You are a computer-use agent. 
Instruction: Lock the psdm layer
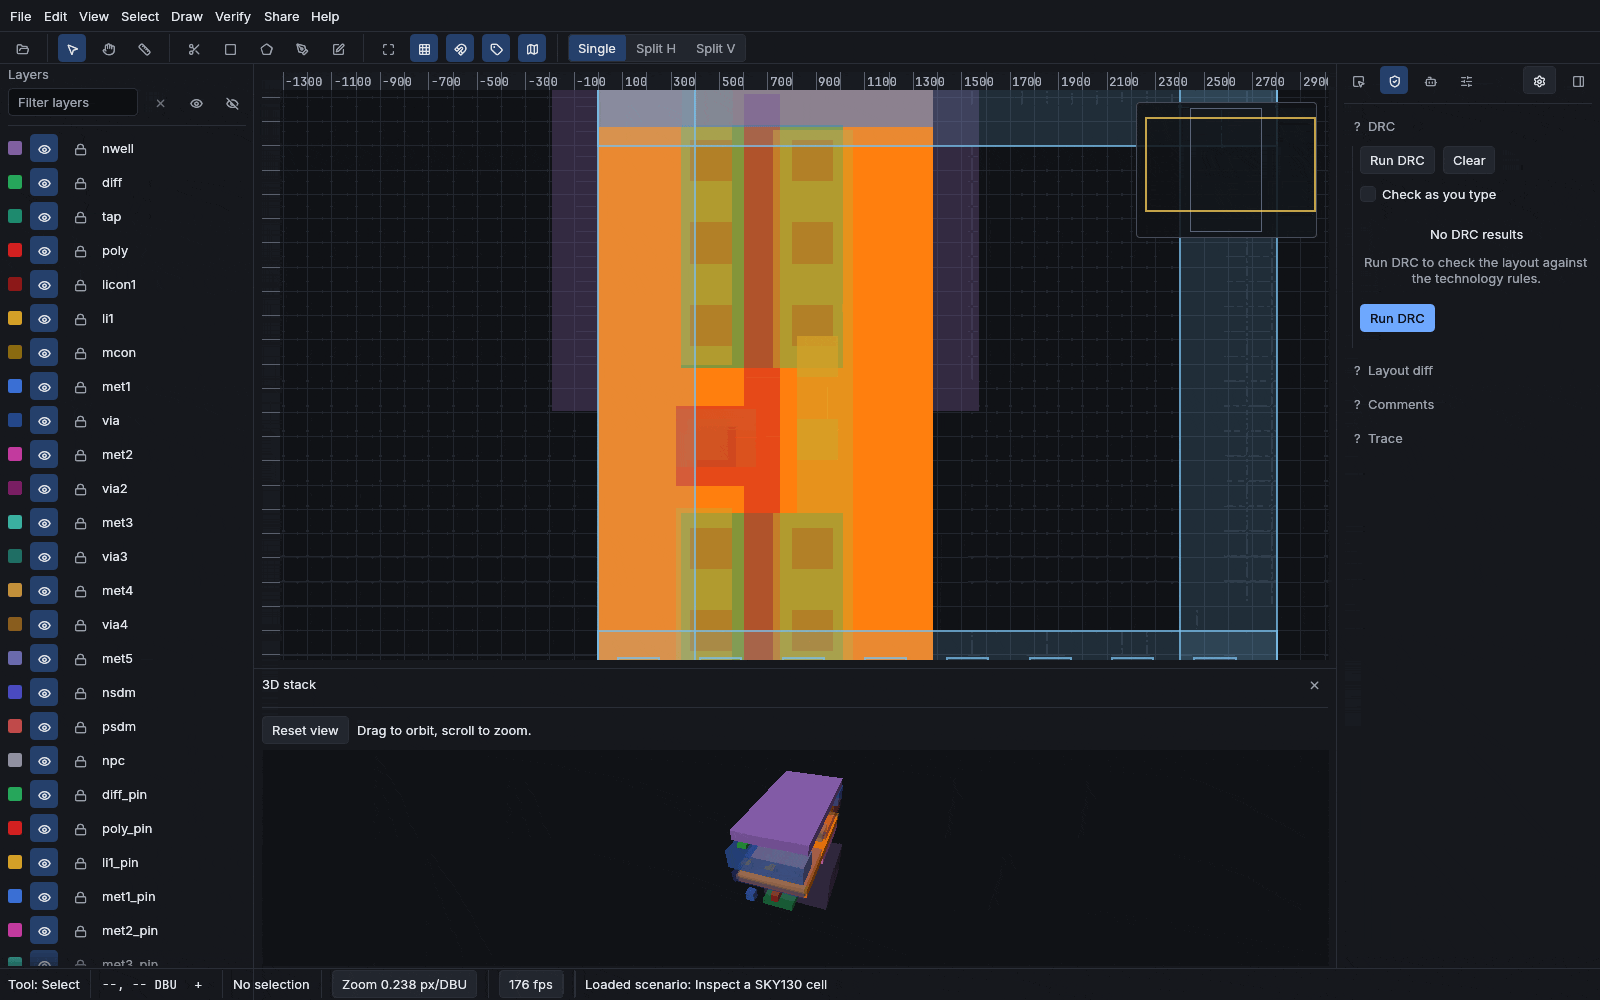[80, 727]
